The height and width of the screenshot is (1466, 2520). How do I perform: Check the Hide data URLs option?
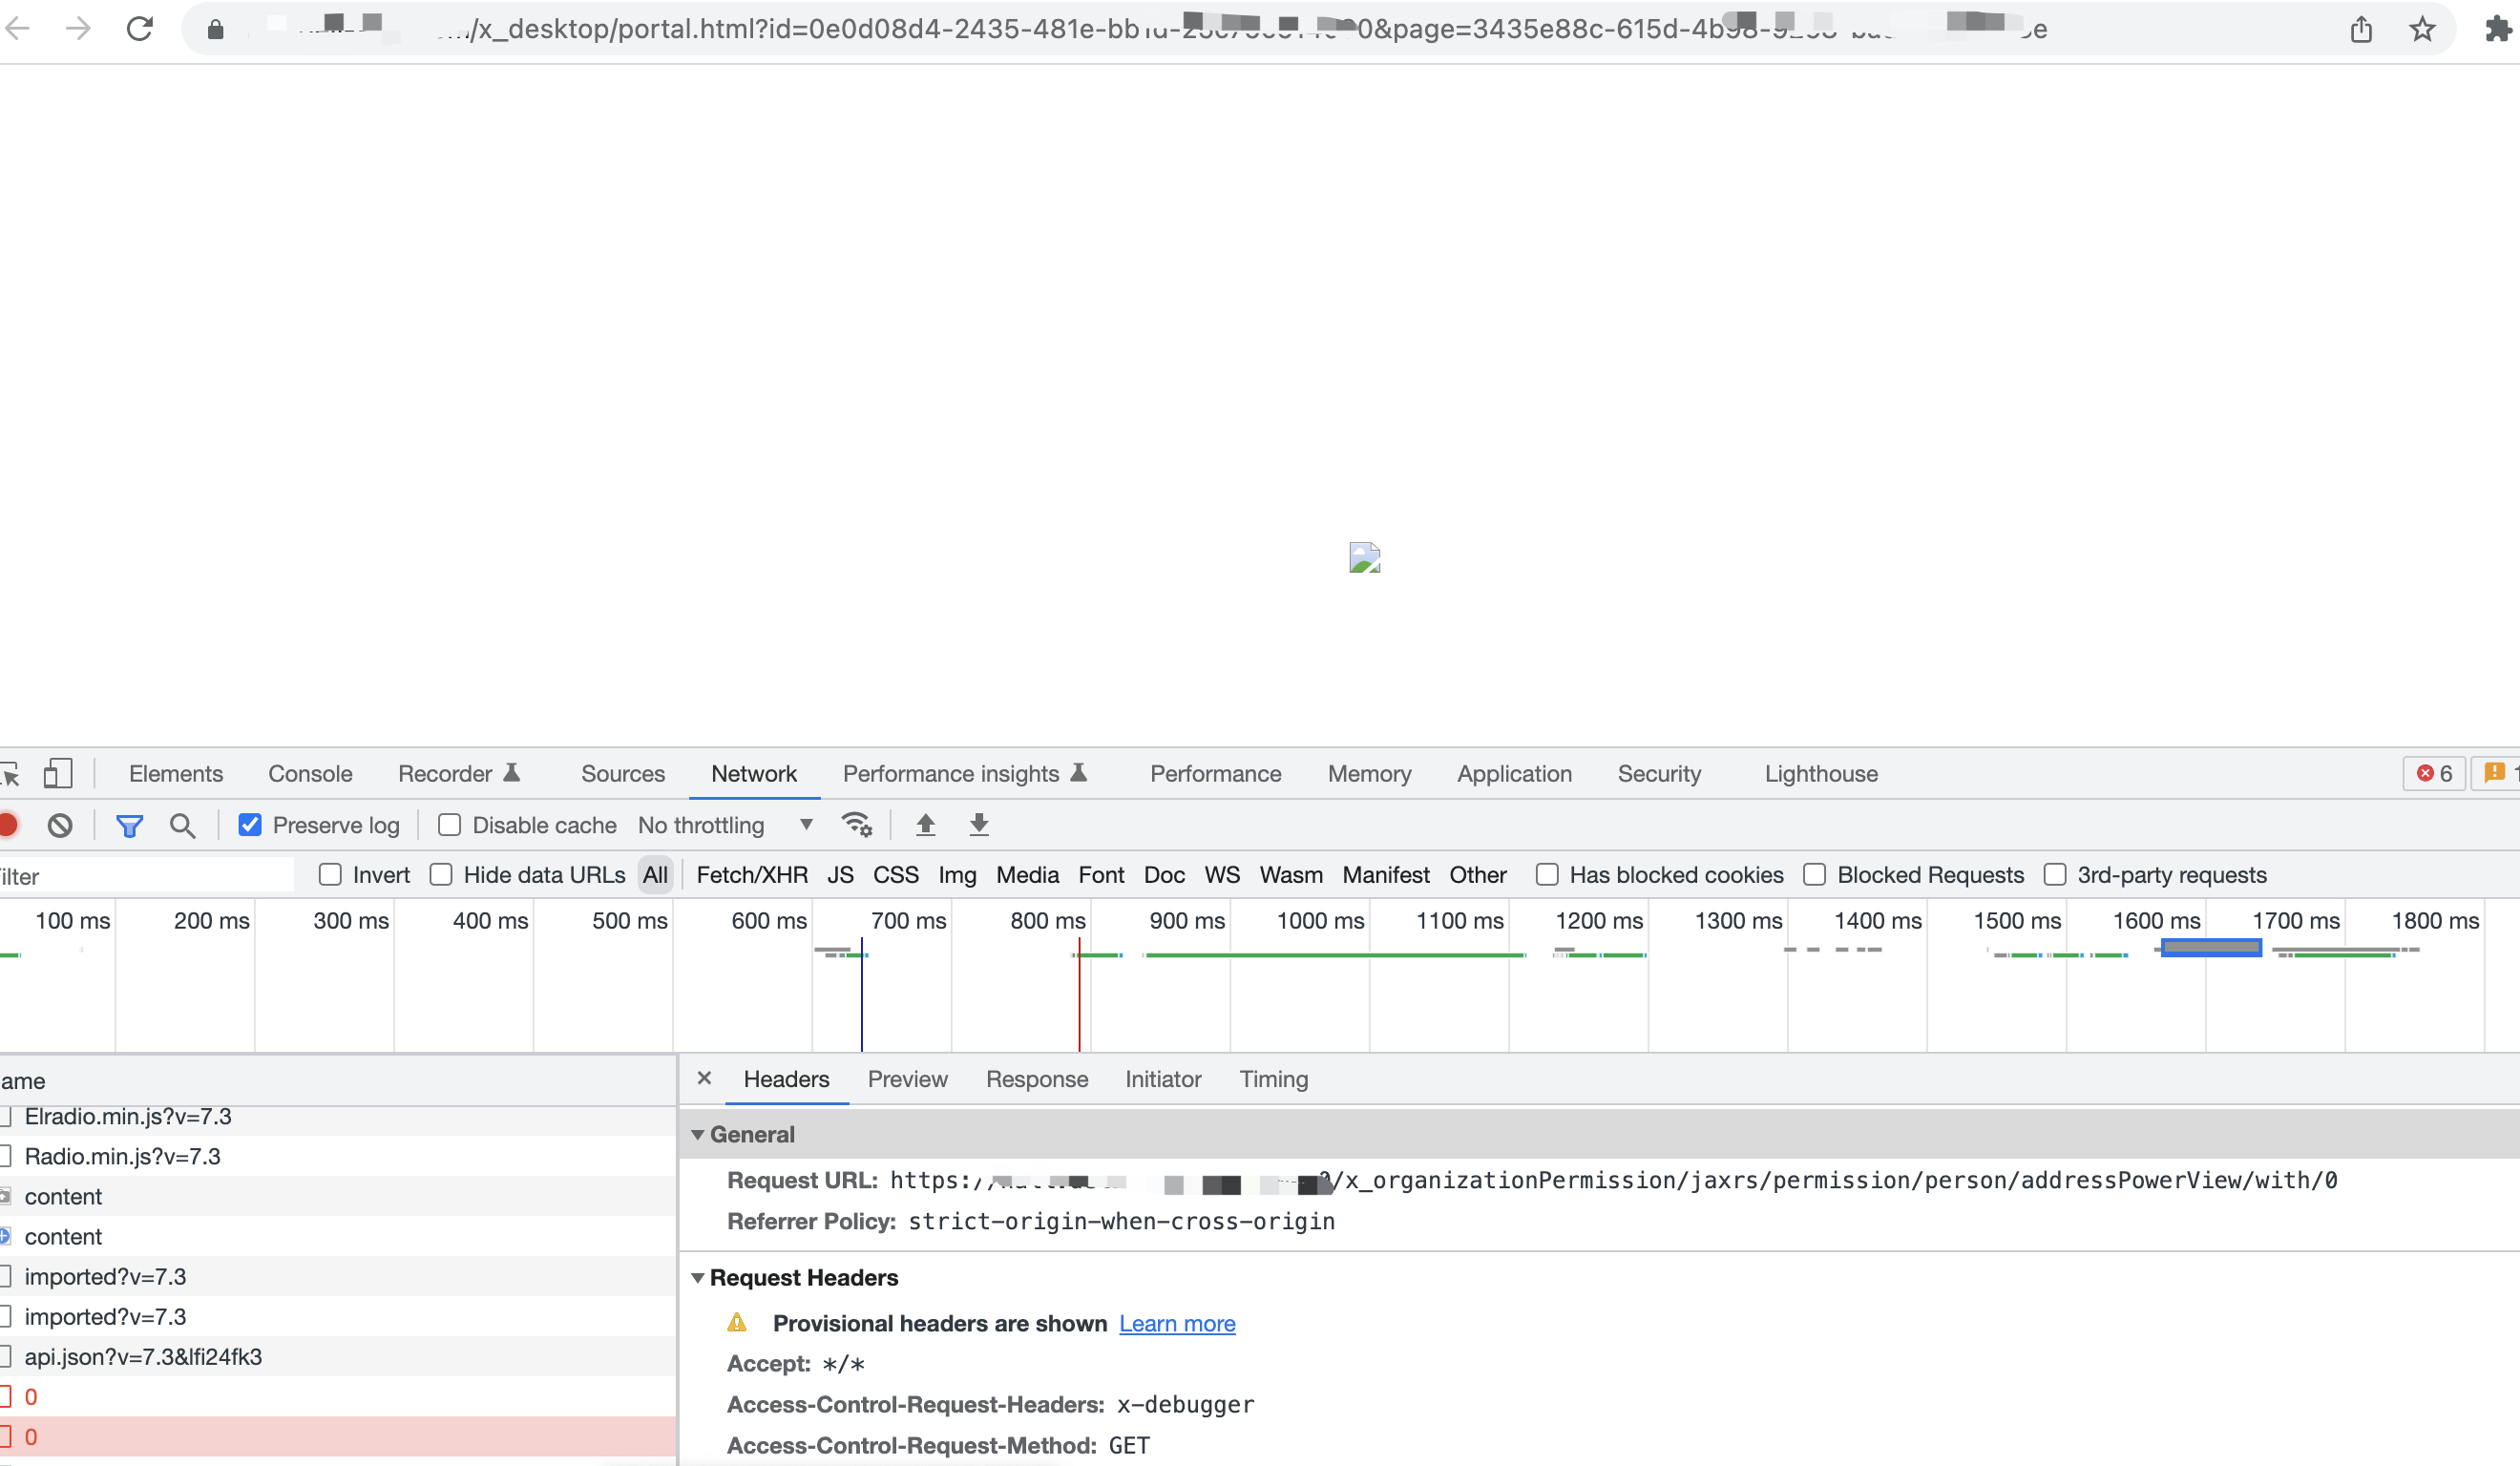tap(441, 875)
